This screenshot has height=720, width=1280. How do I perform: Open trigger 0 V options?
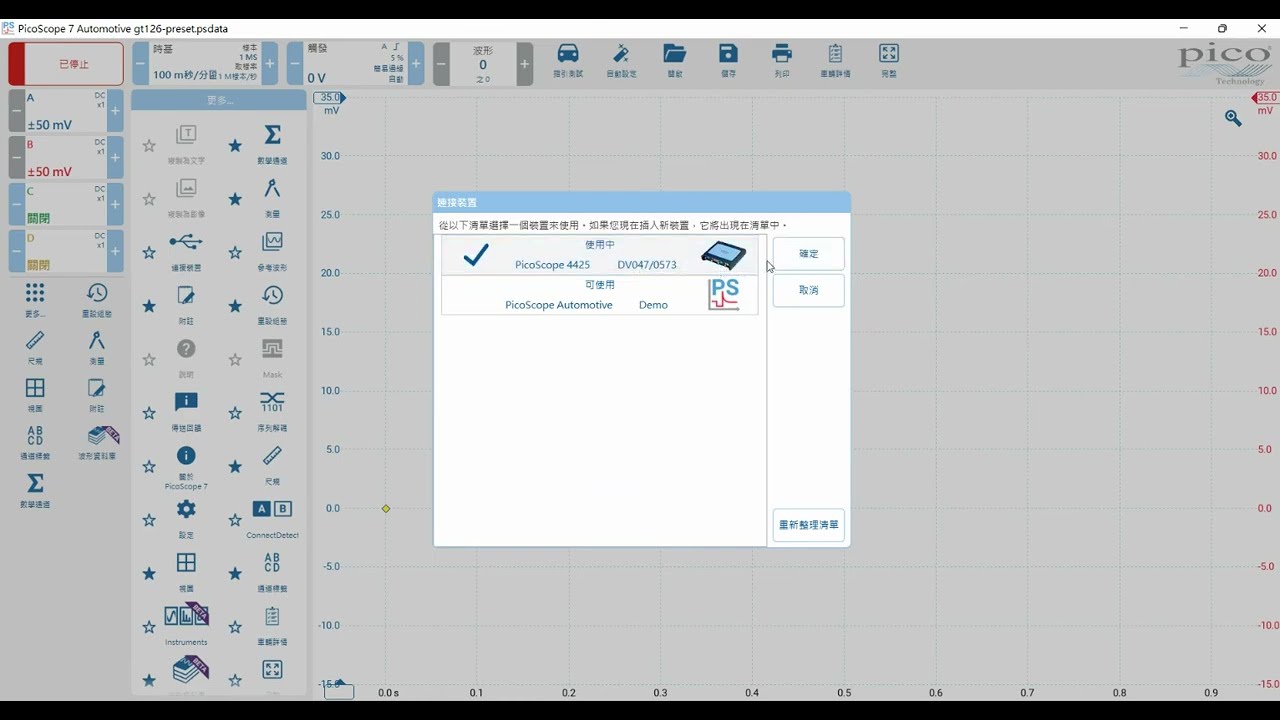point(355,63)
